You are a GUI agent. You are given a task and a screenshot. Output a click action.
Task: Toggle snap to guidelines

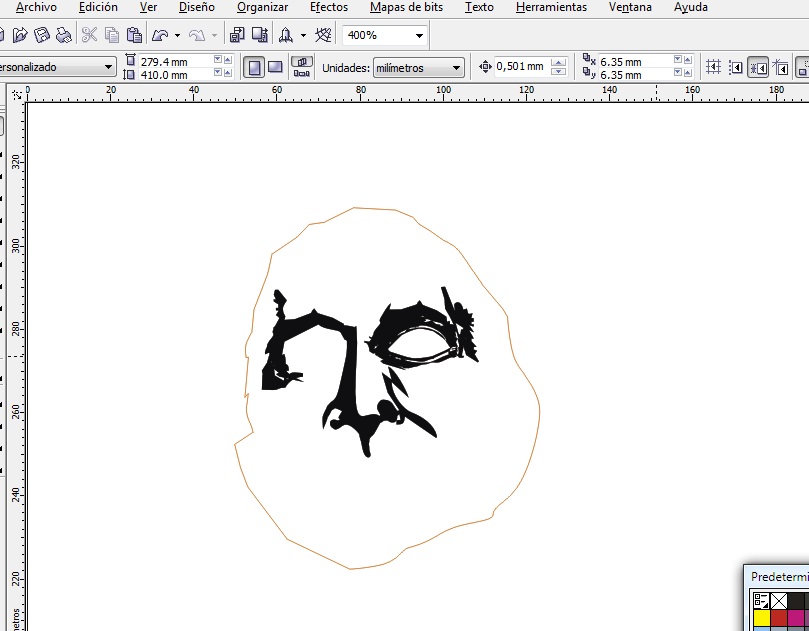point(736,68)
